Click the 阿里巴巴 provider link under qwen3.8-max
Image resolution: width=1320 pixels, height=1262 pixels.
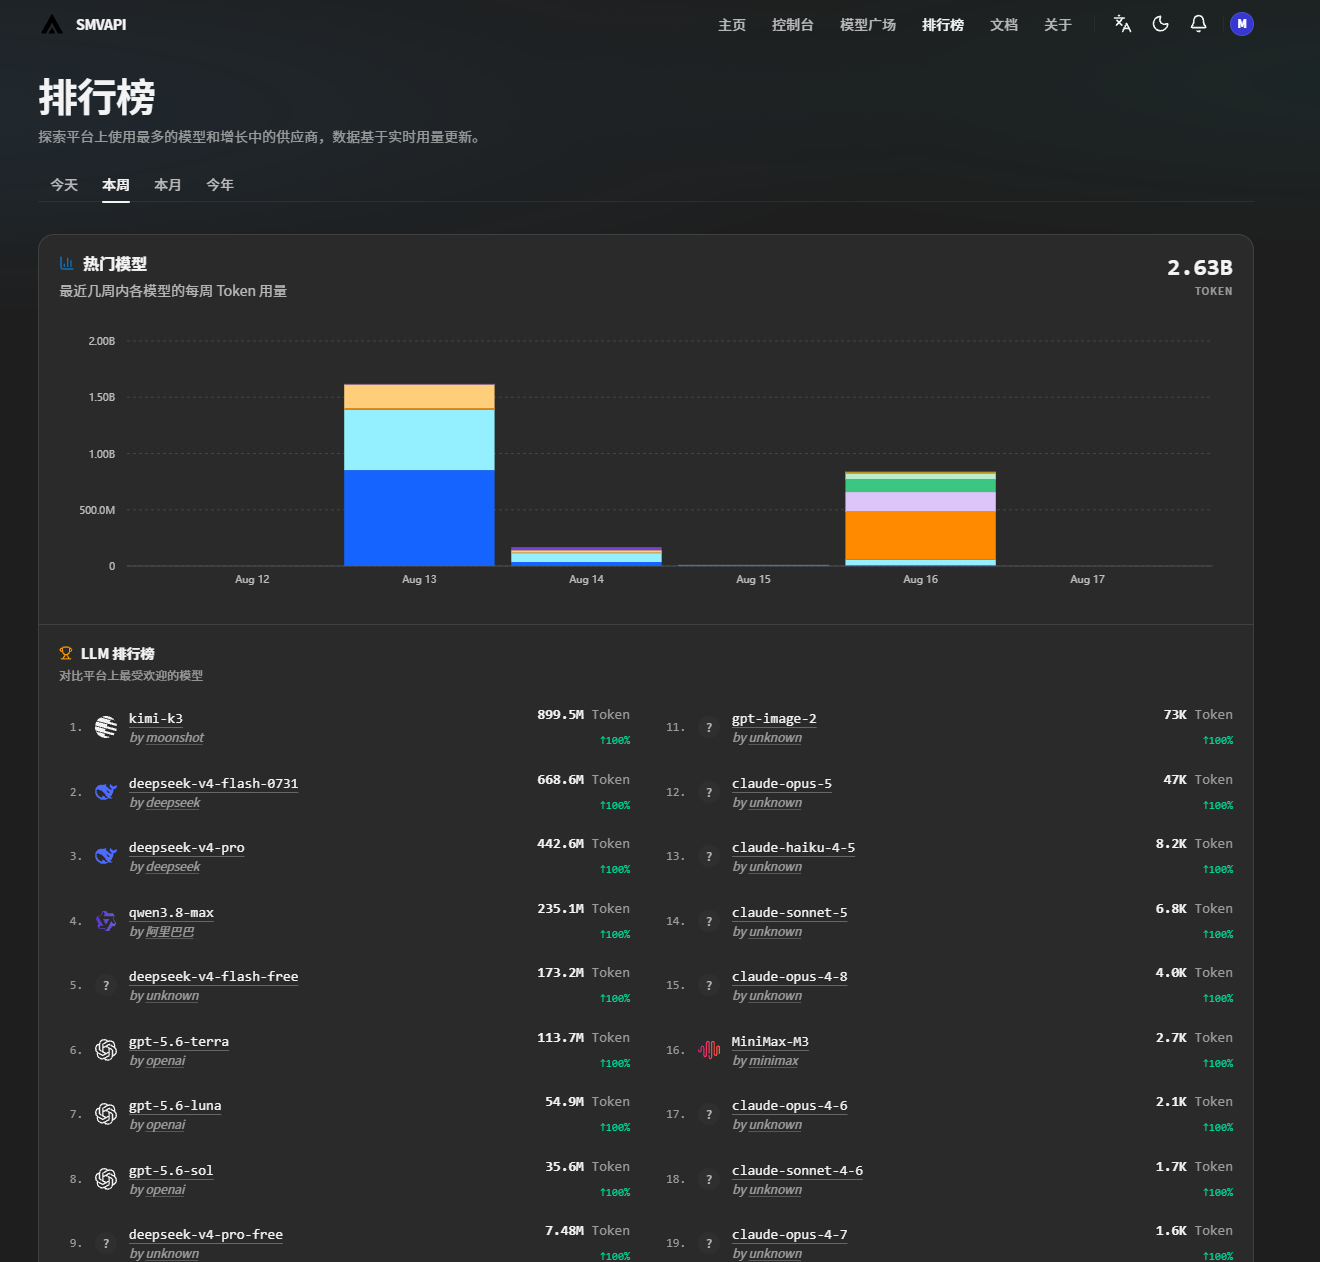[170, 932]
